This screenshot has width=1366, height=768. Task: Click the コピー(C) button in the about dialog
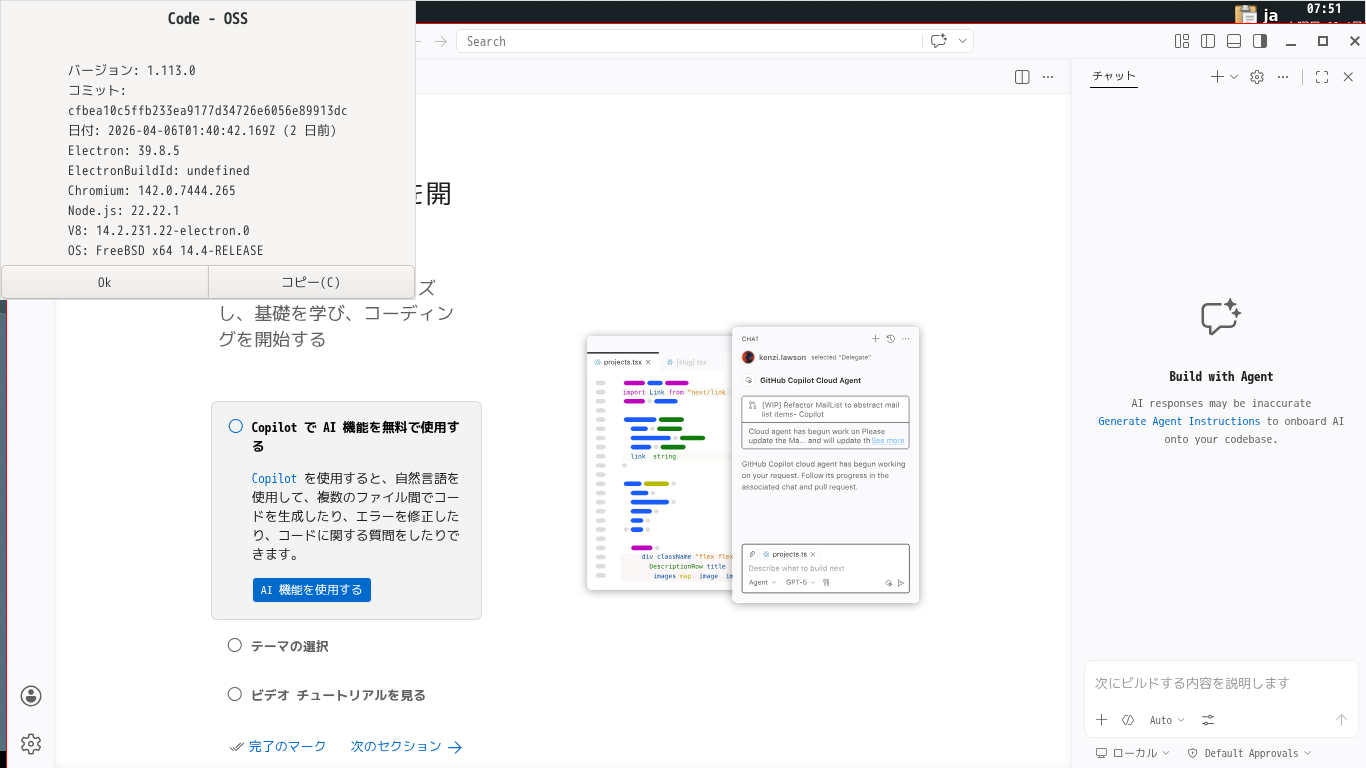click(x=311, y=282)
